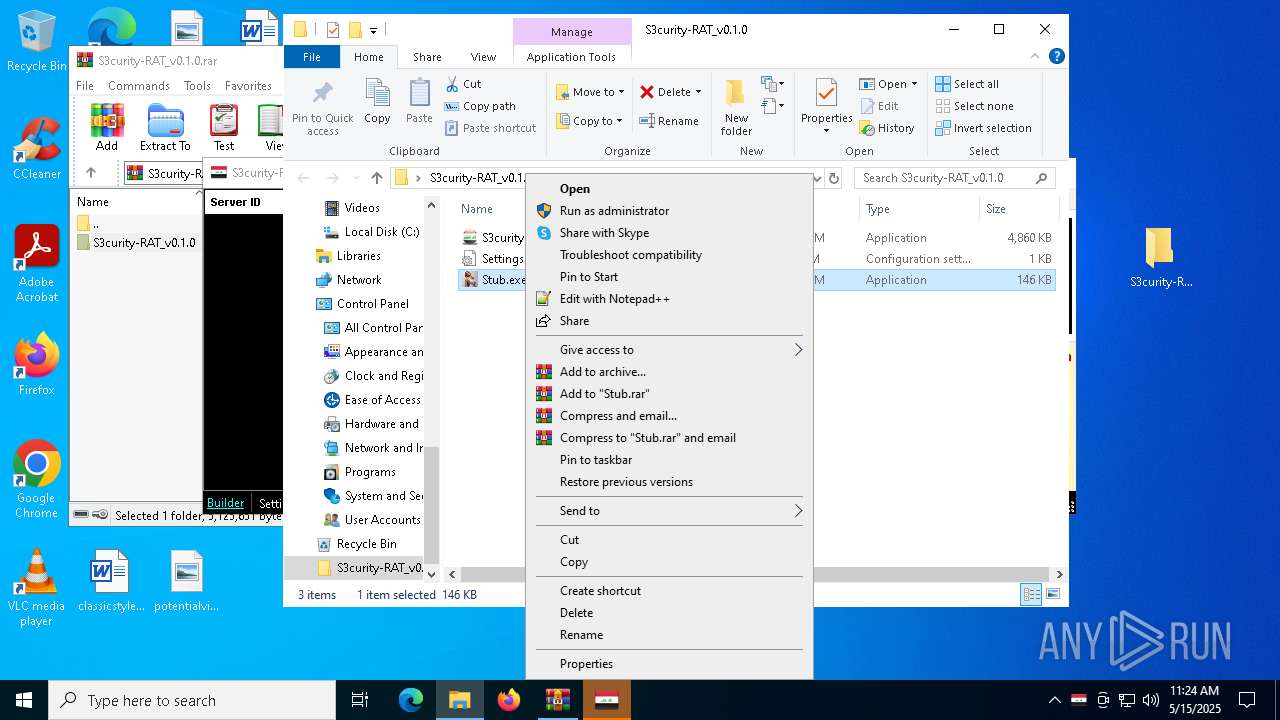Click the Windows Start button
The height and width of the screenshot is (720, 1280).
coord(24,700)
